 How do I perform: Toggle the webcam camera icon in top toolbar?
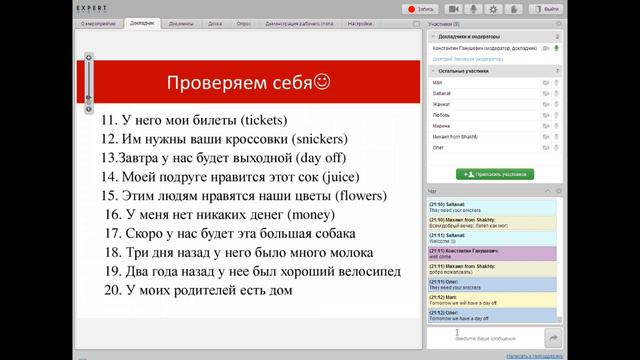coord(453,9)
